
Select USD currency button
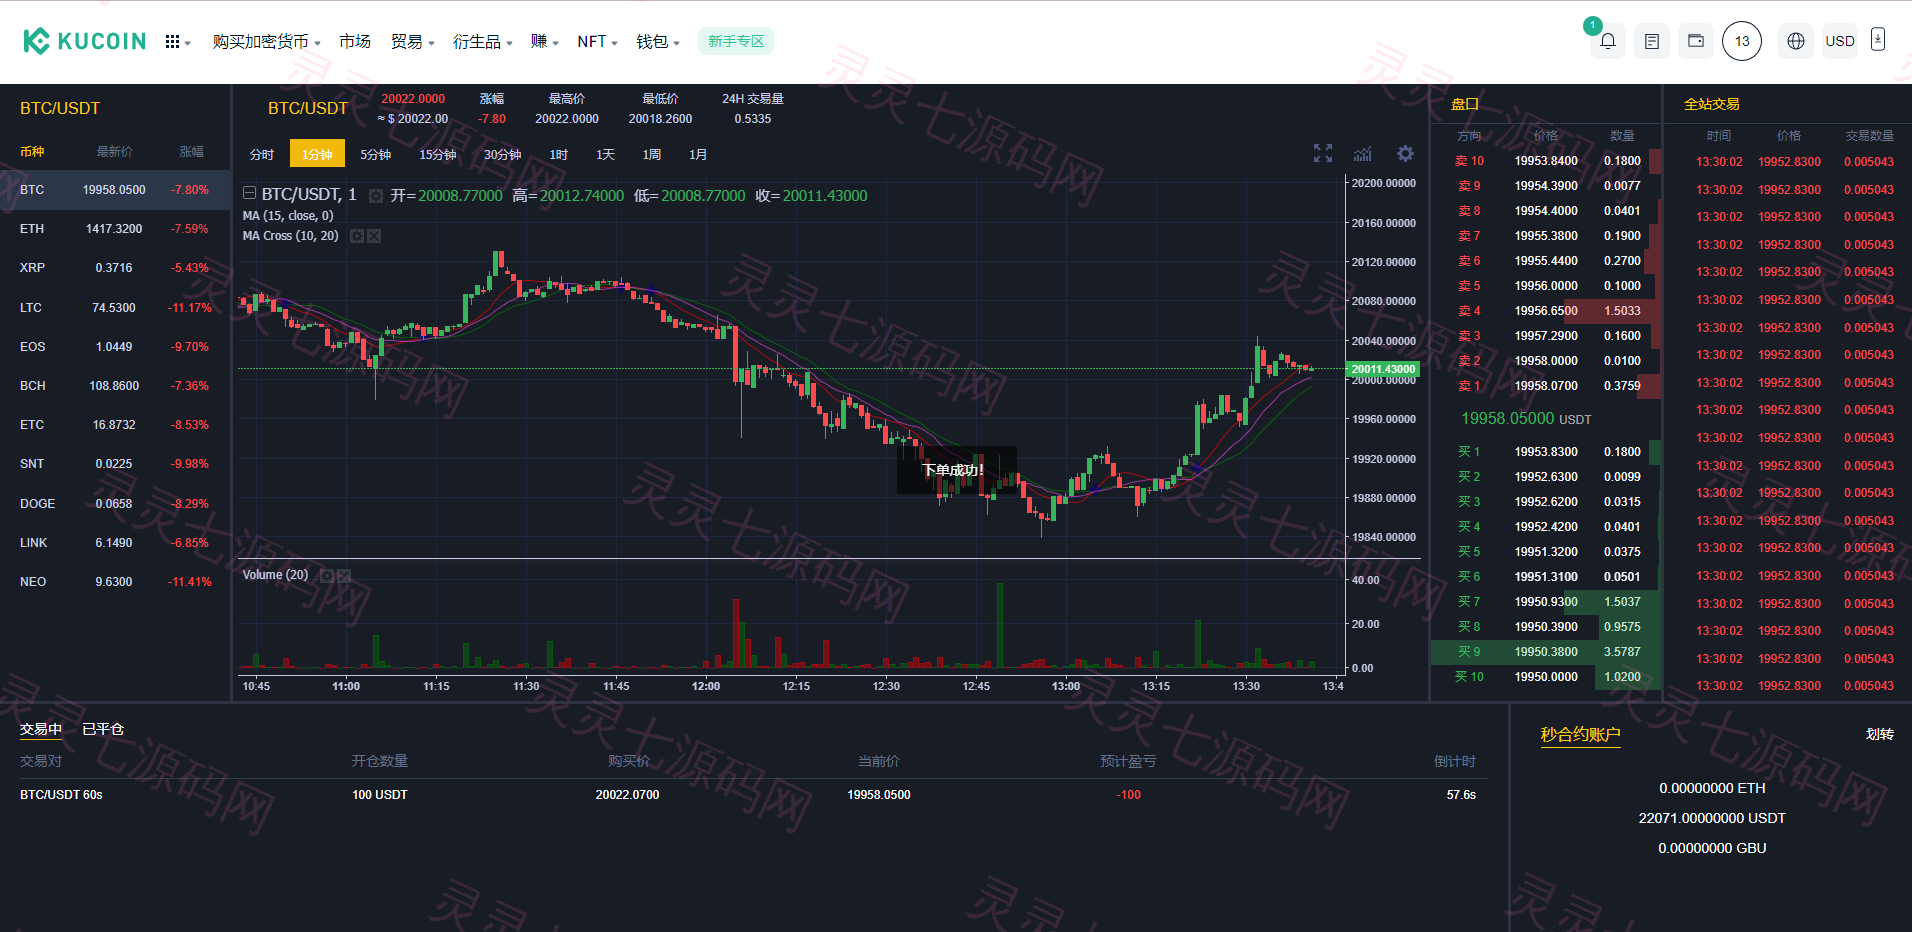click(x=1840, y=41)
